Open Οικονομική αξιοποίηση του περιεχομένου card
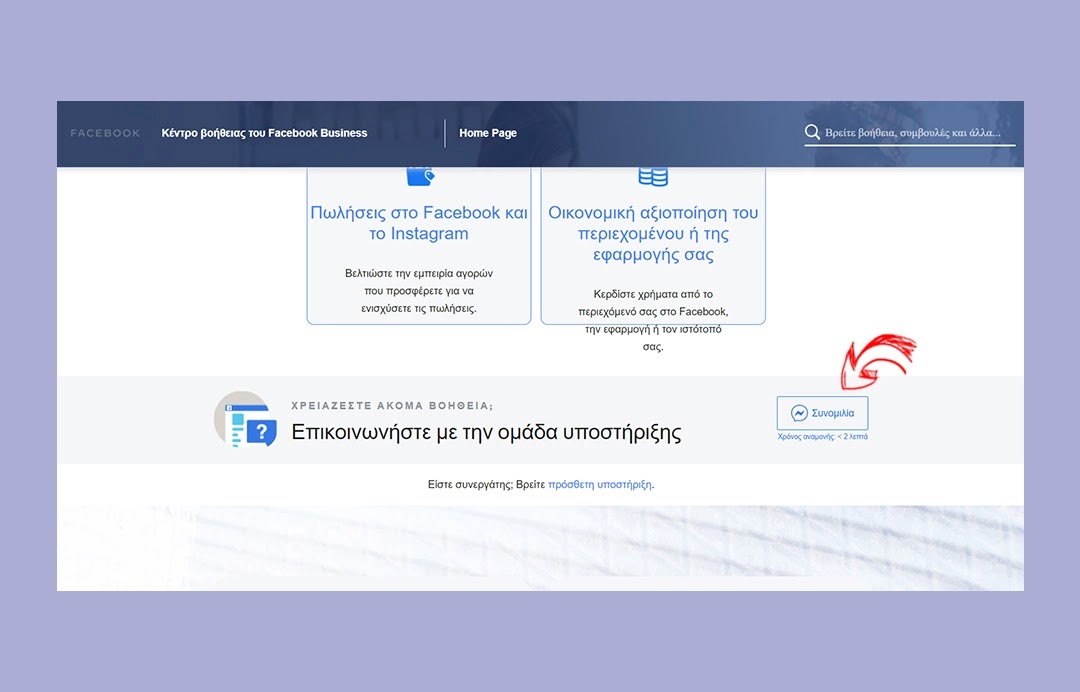 click(x=653, y=245)
